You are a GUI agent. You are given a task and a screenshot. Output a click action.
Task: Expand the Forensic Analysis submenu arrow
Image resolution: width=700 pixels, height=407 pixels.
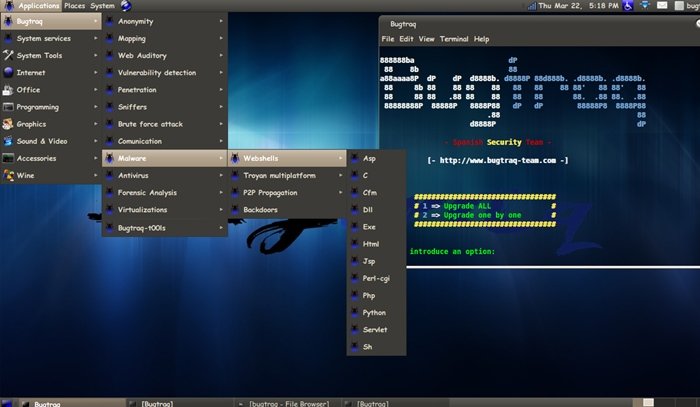tap(221, 192)
